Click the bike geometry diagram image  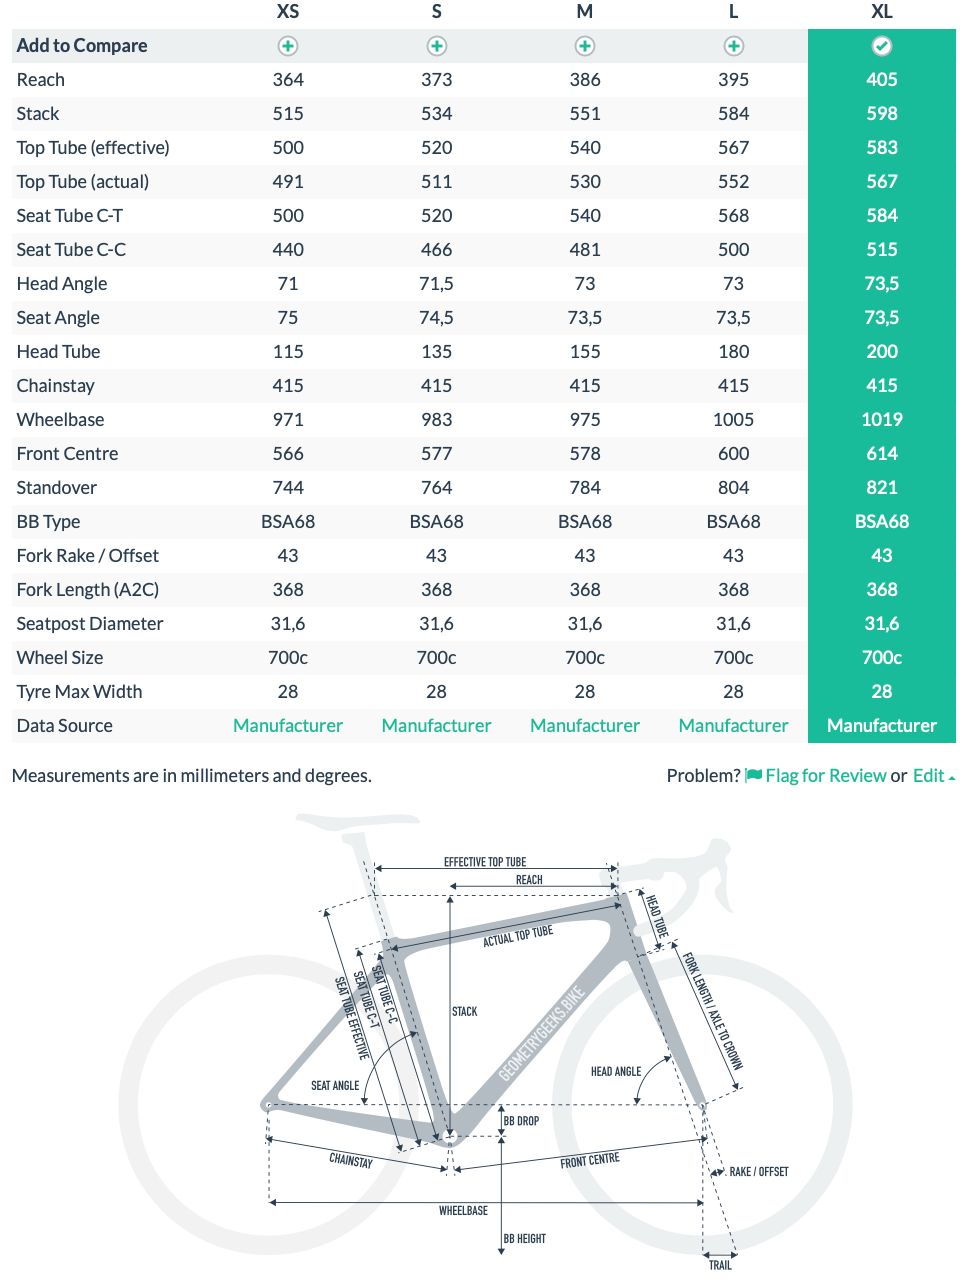pos(485,1040)
